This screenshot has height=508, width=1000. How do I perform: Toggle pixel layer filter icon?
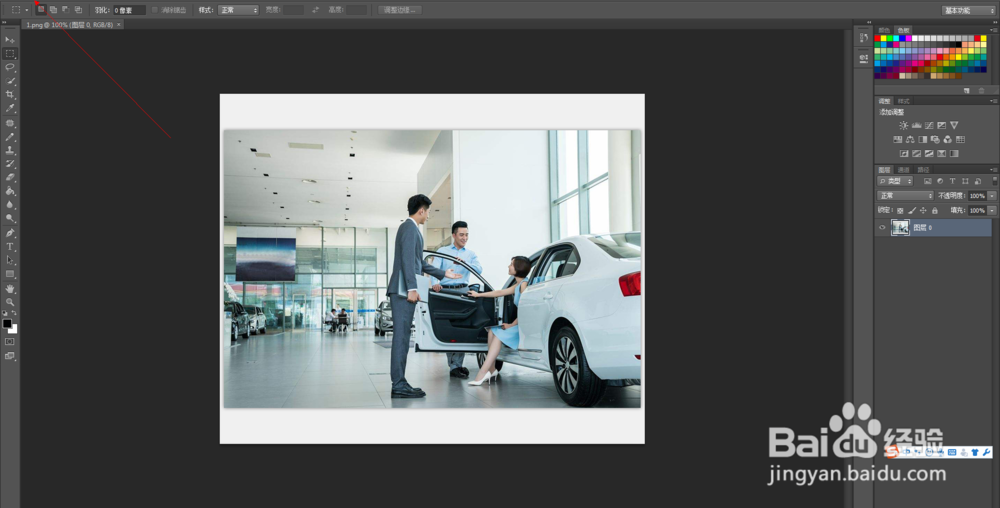[x=927, y=182]
